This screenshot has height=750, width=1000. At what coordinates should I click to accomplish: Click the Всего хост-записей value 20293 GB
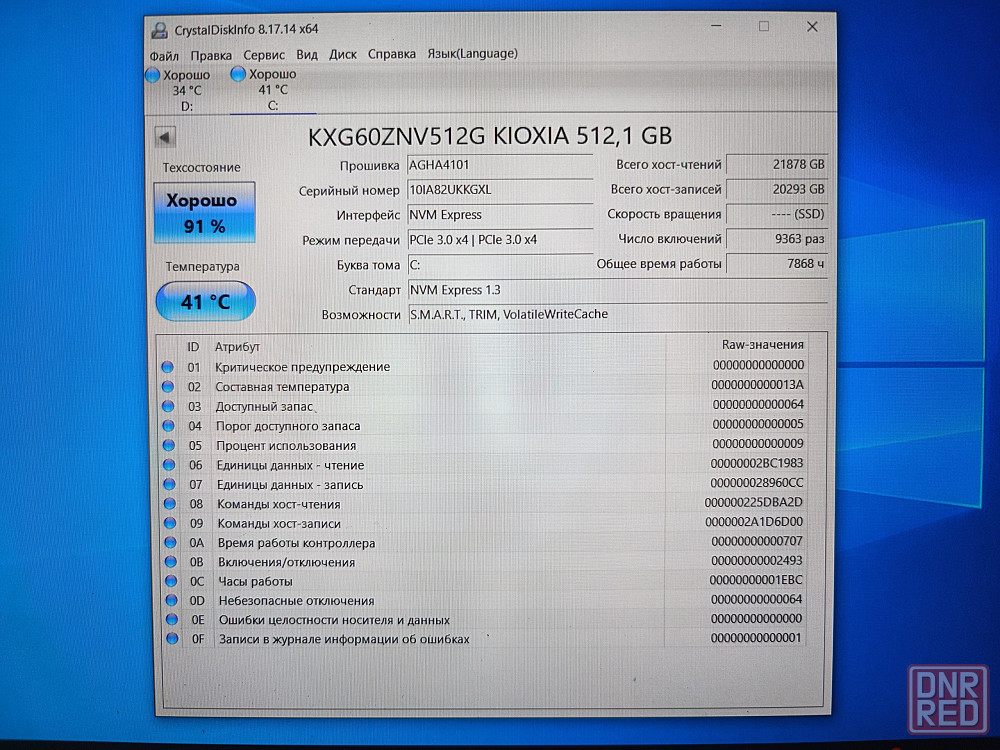777,189
